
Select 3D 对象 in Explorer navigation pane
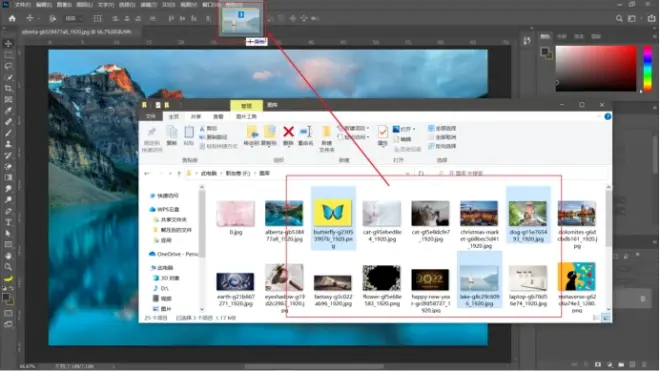tap(167, 278)
